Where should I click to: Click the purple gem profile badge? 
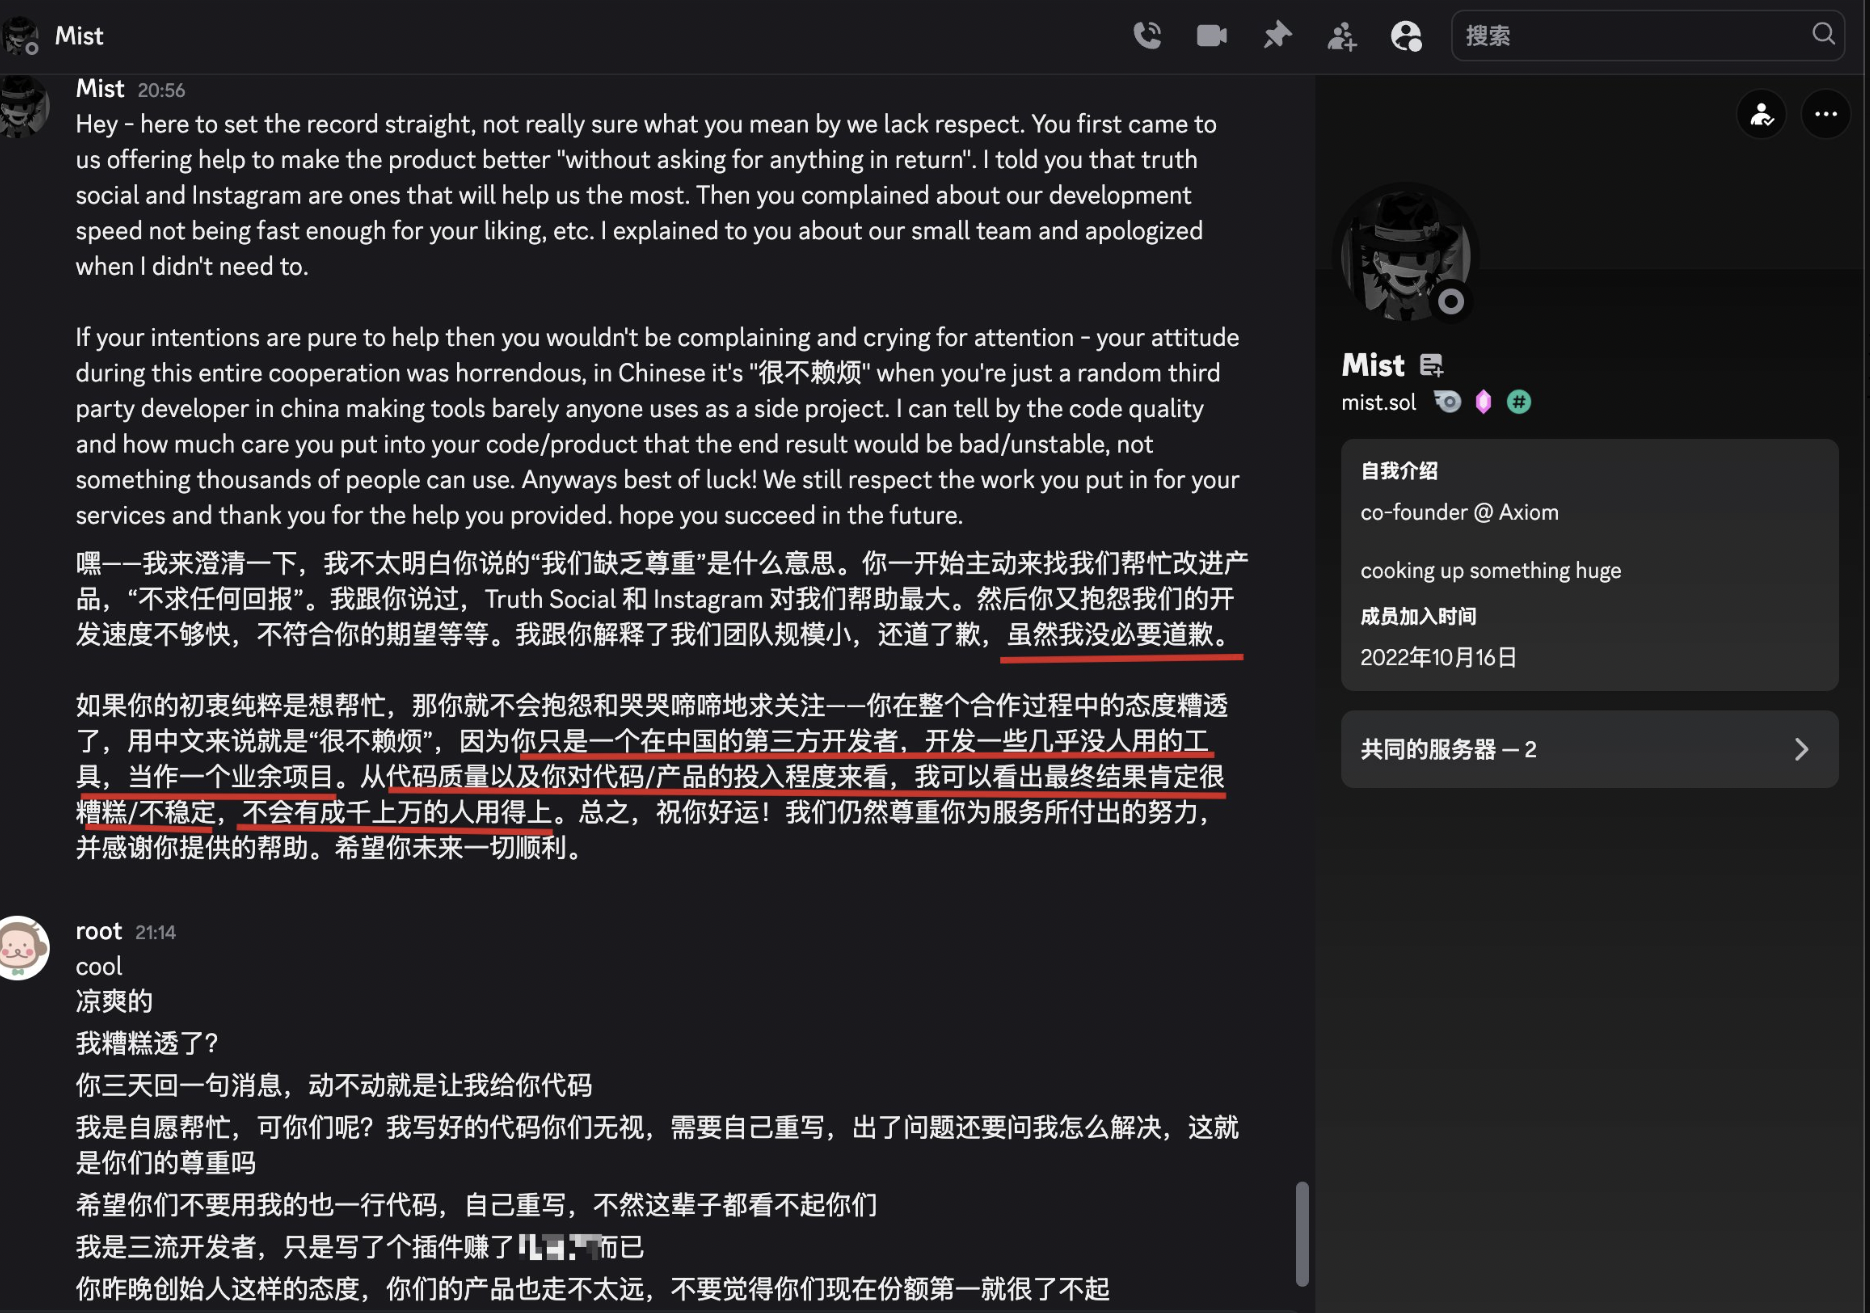tap(1483, 402)
